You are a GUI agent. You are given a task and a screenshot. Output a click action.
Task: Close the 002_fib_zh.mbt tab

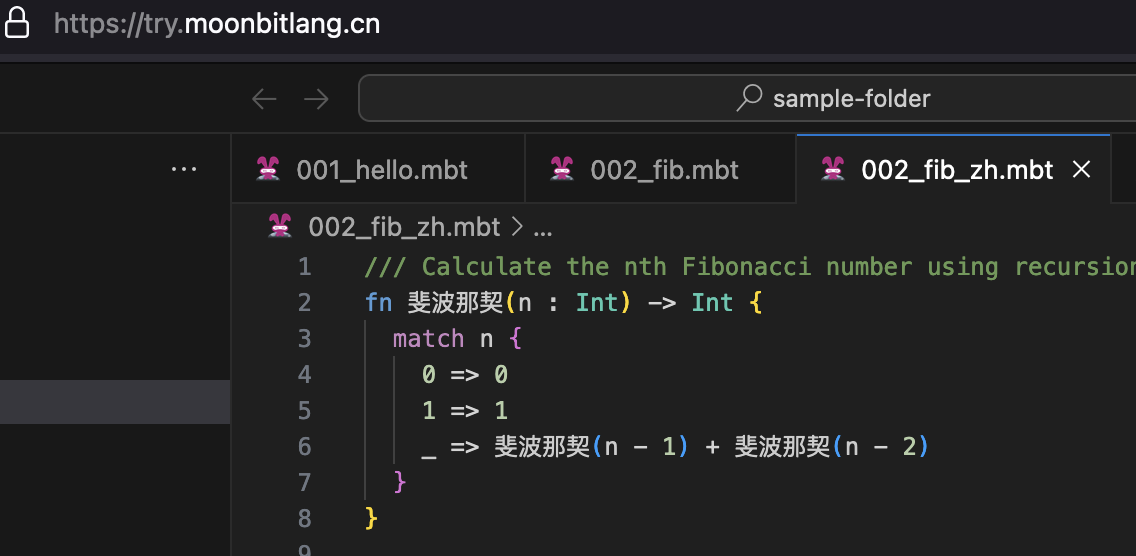click(x=1081, y=170)
